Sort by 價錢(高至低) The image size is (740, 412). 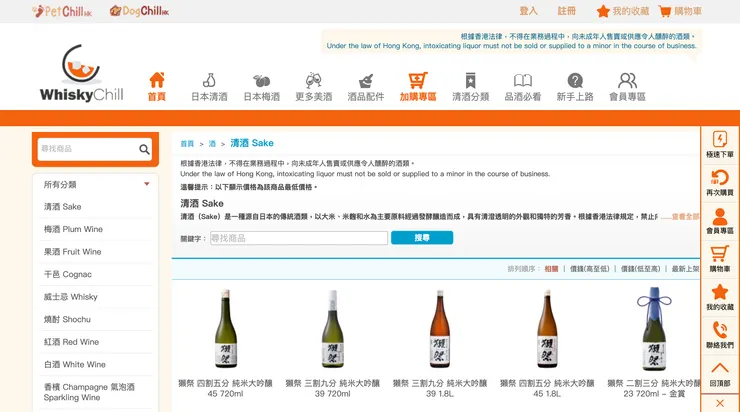tap(589, 269)
